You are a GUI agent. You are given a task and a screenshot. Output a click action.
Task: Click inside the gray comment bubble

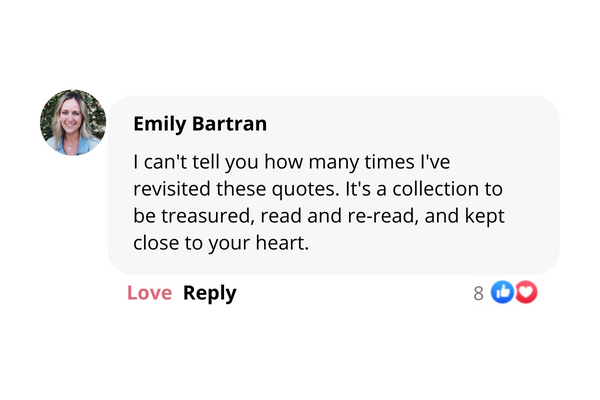333,185
